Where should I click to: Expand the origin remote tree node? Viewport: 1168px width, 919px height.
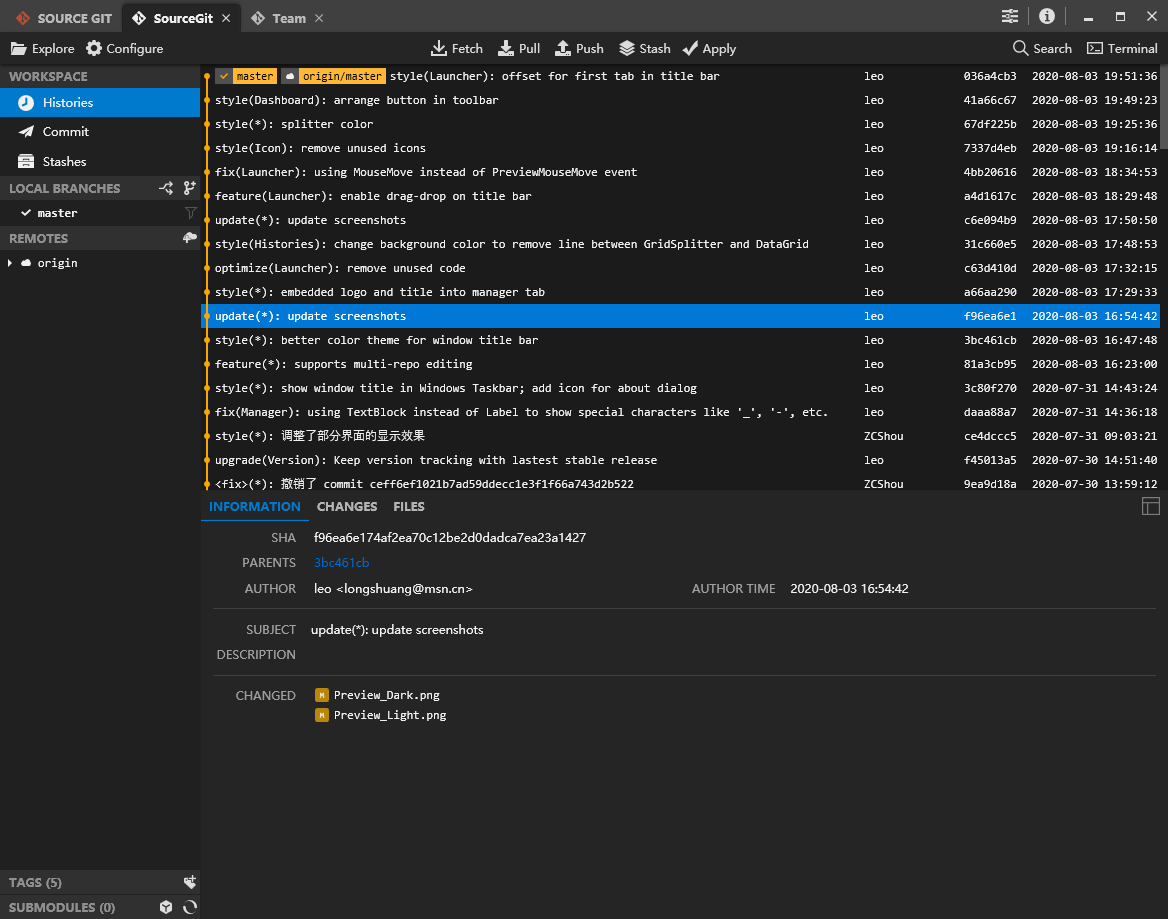pyautogui.click(x=10, y=263)
